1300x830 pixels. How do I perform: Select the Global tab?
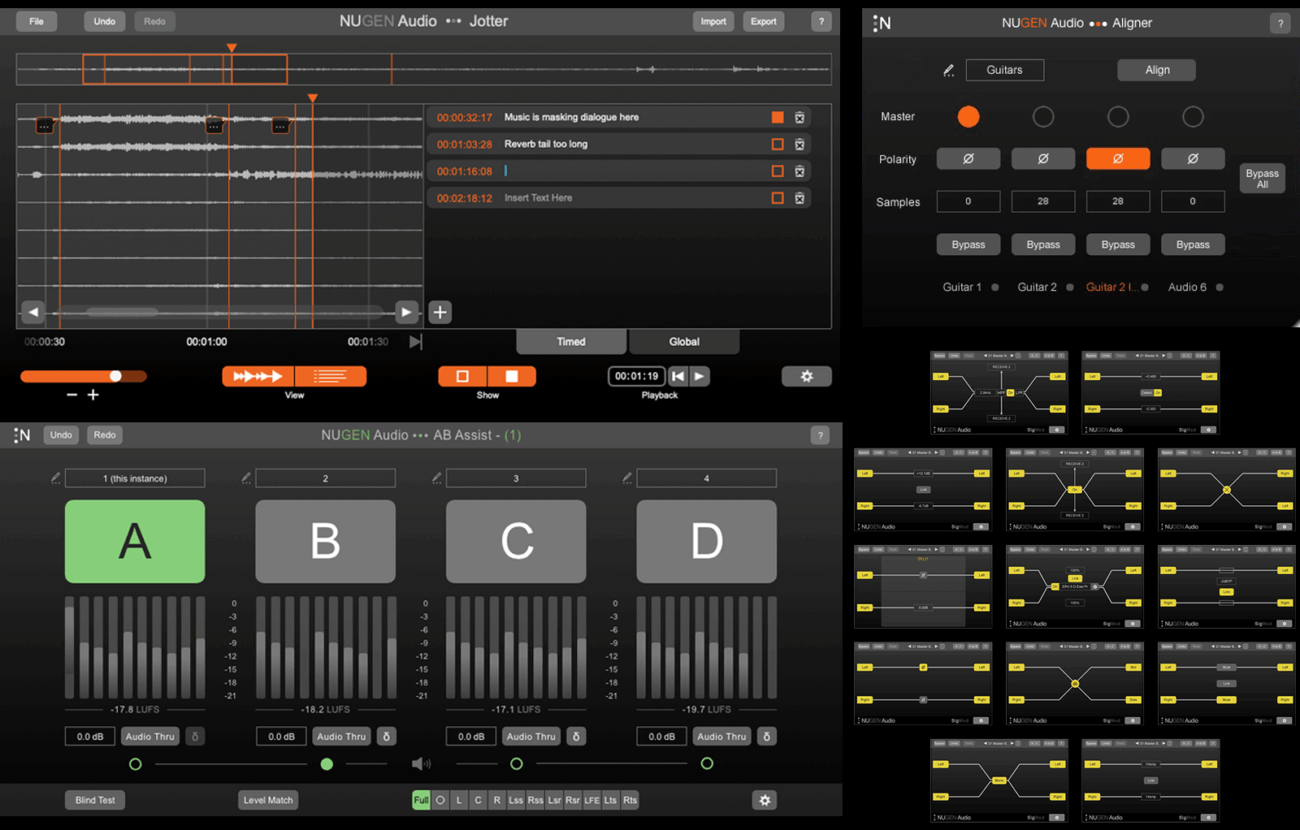click(x=684, y=342)
